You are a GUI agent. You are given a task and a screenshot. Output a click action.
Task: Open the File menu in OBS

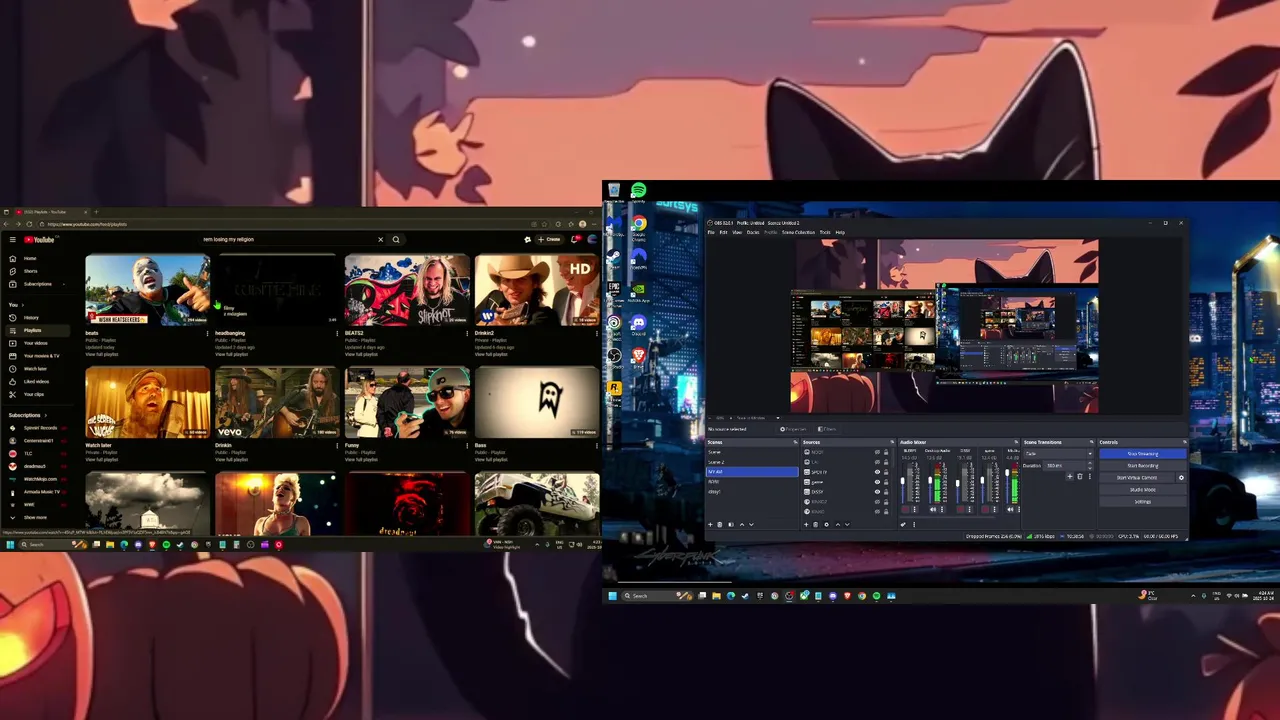pyautogui.click(x=711, y=232)
